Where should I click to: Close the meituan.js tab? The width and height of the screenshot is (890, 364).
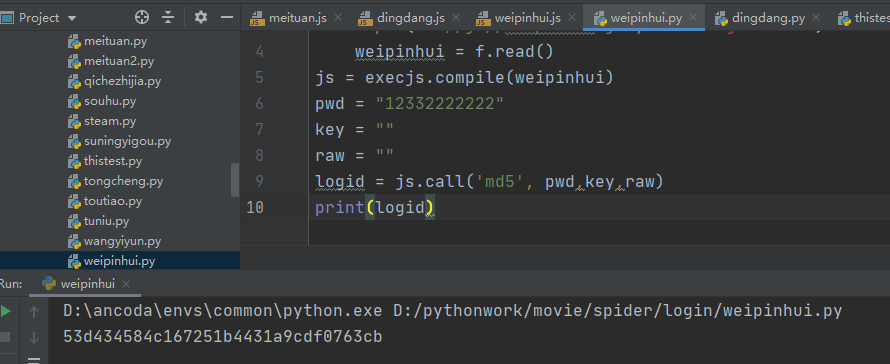point(338,18)
